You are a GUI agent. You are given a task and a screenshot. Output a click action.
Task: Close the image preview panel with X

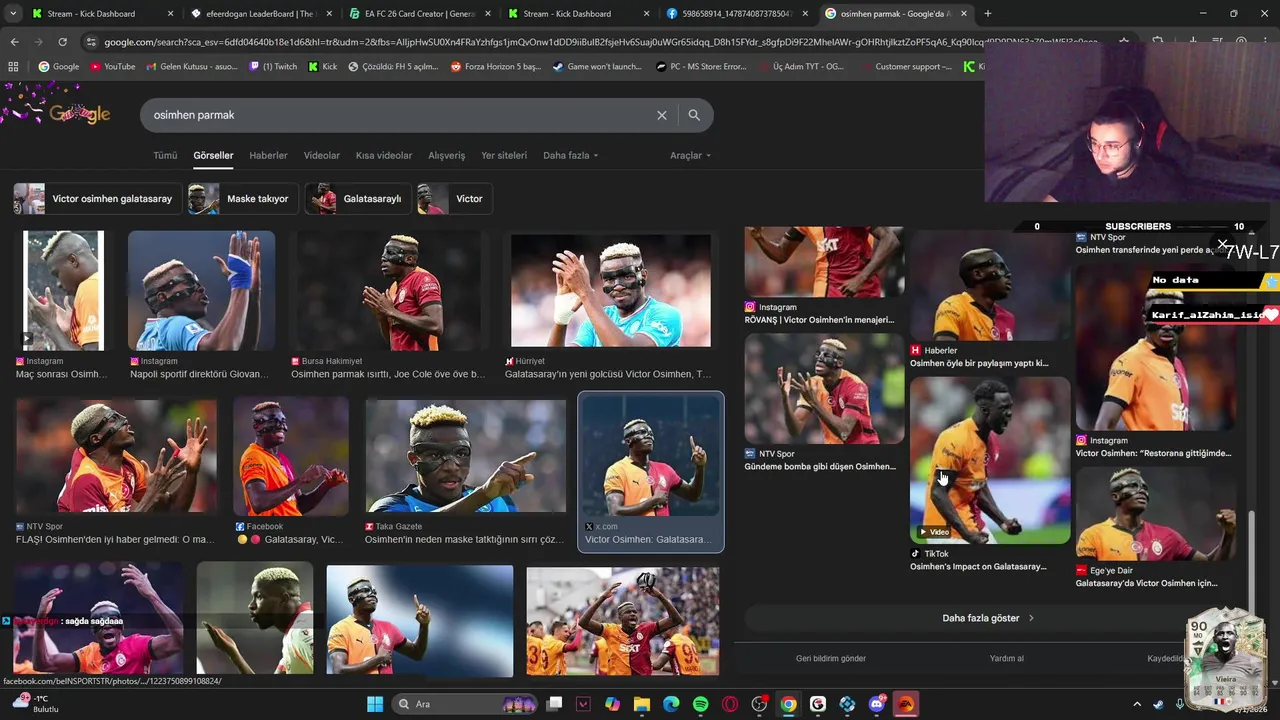click(1222, 244)
